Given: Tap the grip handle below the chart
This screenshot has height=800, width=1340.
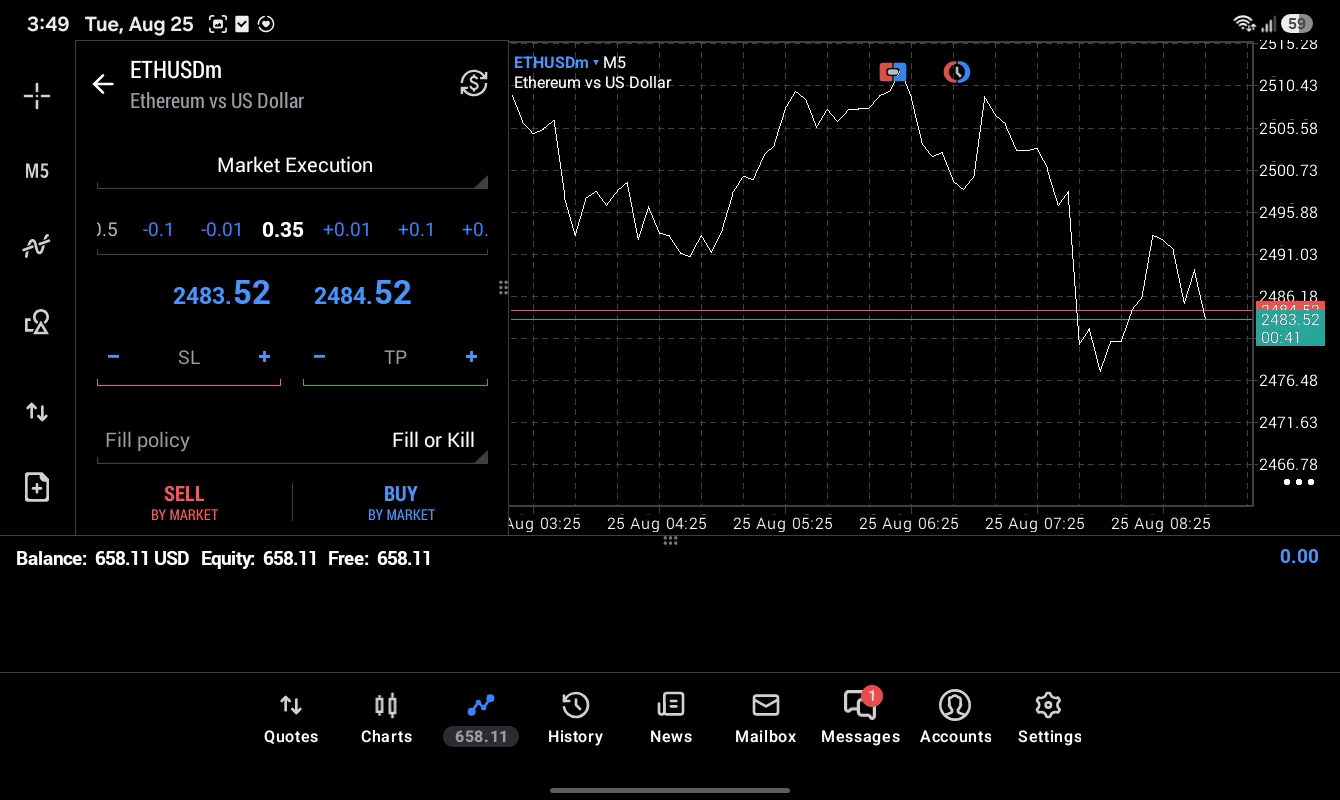Looking at the screenshot, I should tap(670, 541).
